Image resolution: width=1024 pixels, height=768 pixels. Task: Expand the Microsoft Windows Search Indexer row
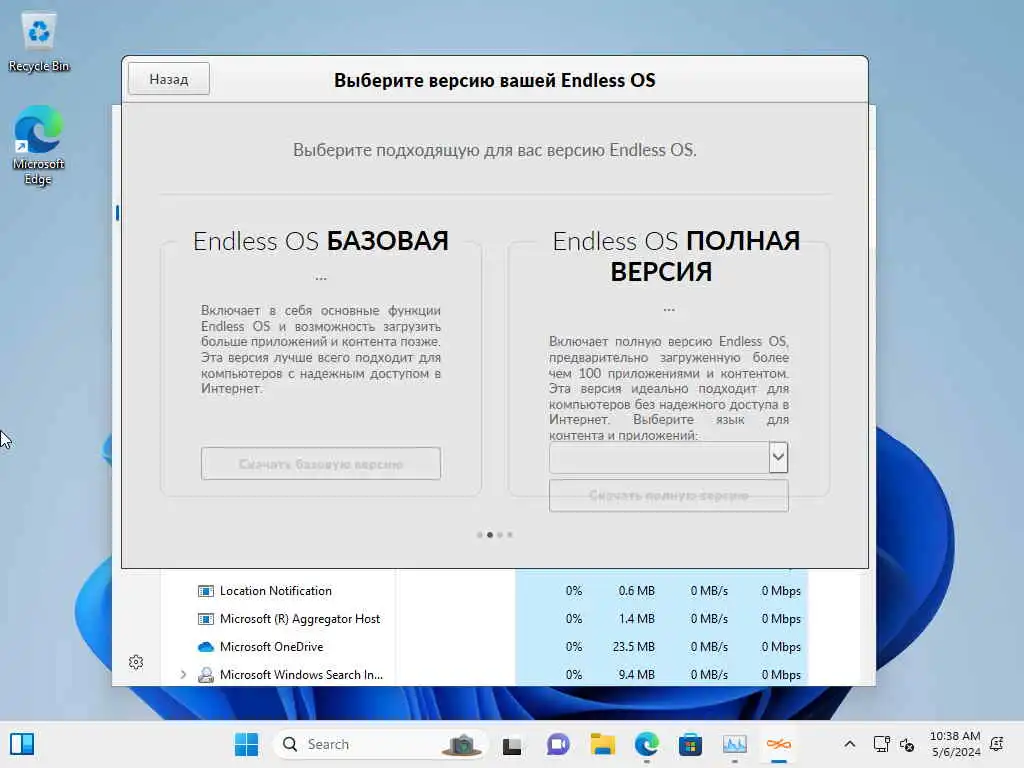(x=183, y=675)
